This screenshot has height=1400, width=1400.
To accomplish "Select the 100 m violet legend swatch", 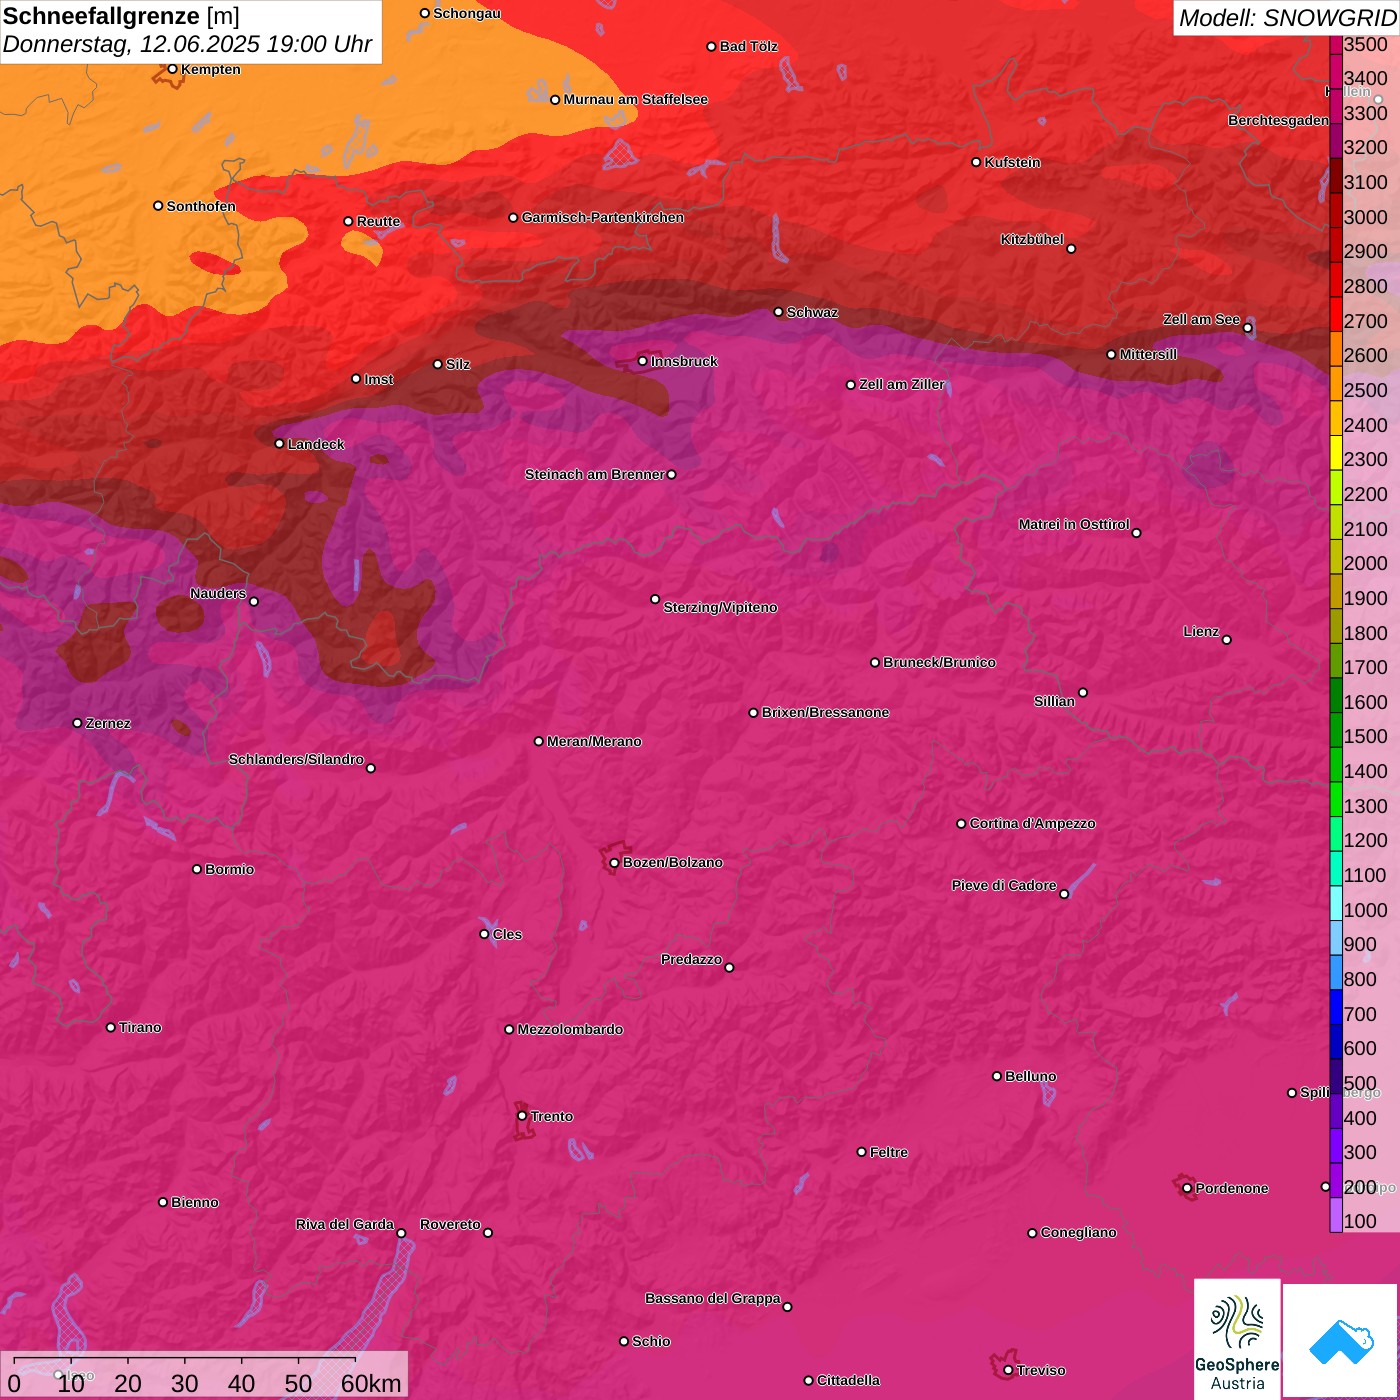I will pos(1336,1214).
